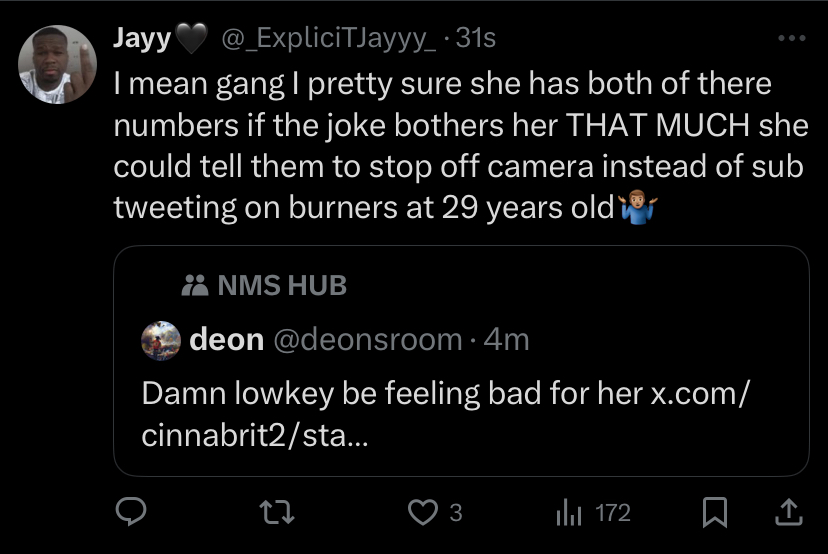Open Jayy's profile picture
This screenshot has height=554, width=828.
[x=57, y=64]
